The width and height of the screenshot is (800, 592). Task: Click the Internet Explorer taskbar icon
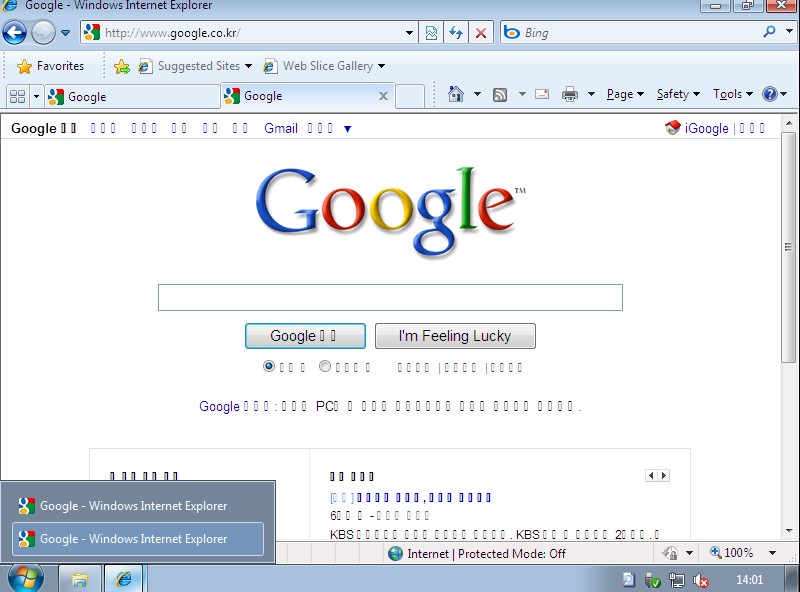[124, 579]
